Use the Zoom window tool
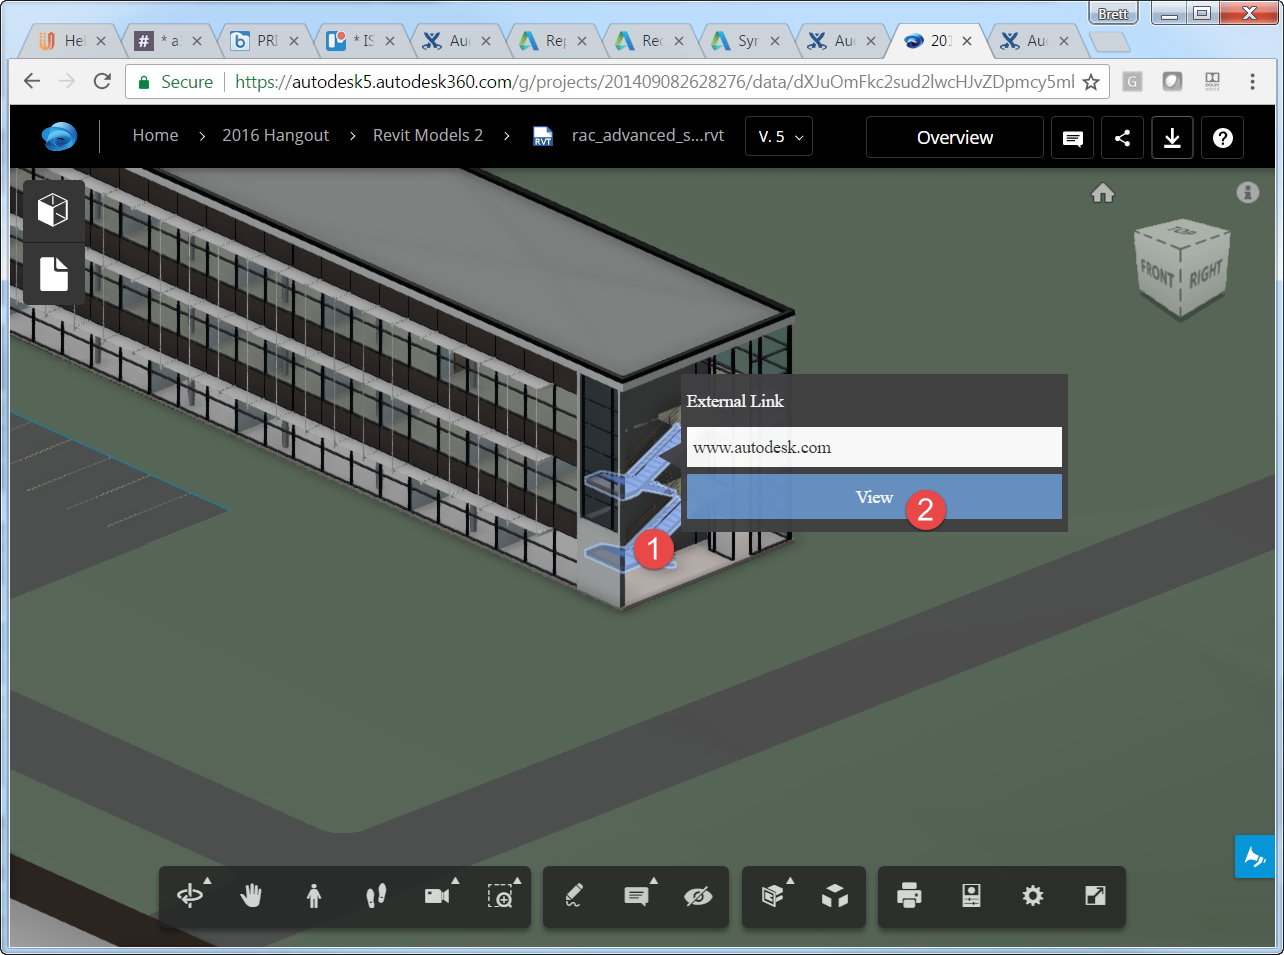The height and width of the screenshot is (955, 1284). 500,898
